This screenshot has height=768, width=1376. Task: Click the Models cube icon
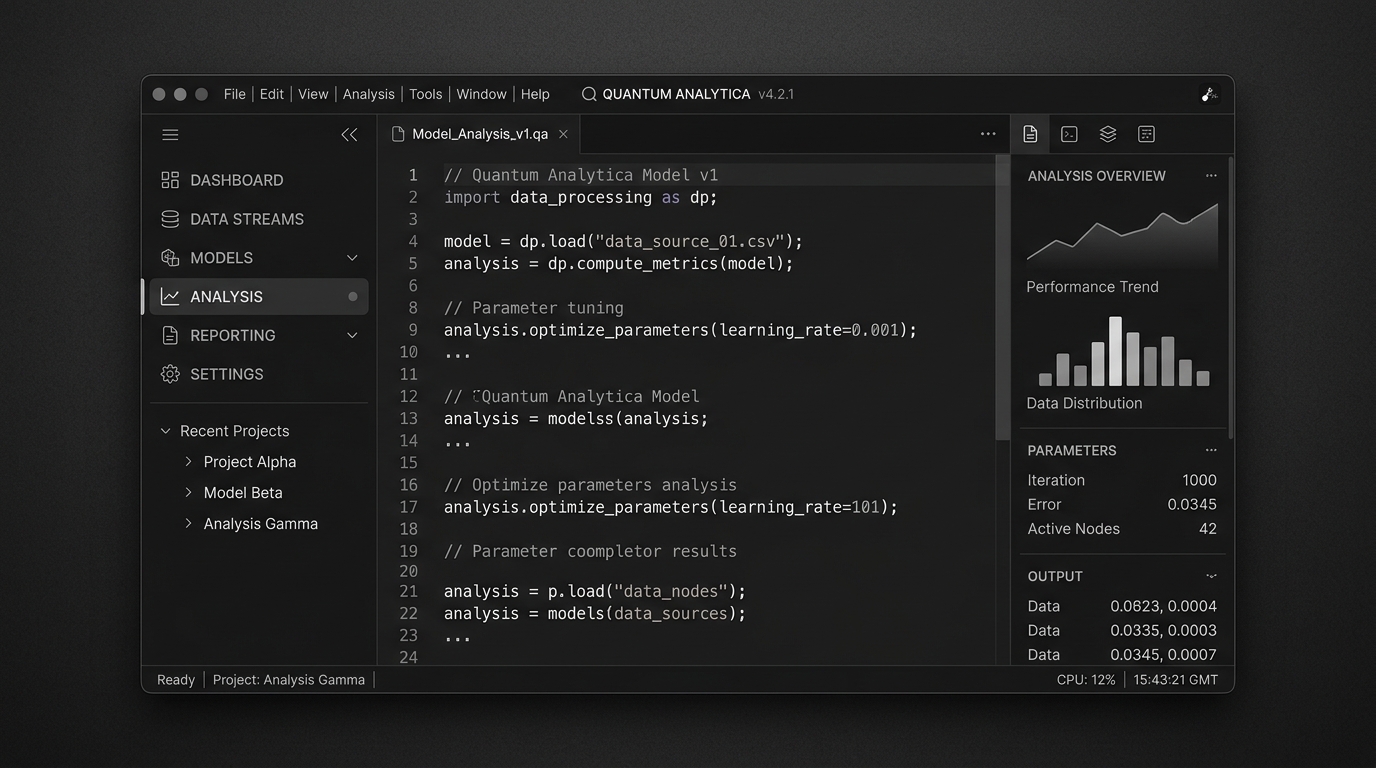click(170, 258)
